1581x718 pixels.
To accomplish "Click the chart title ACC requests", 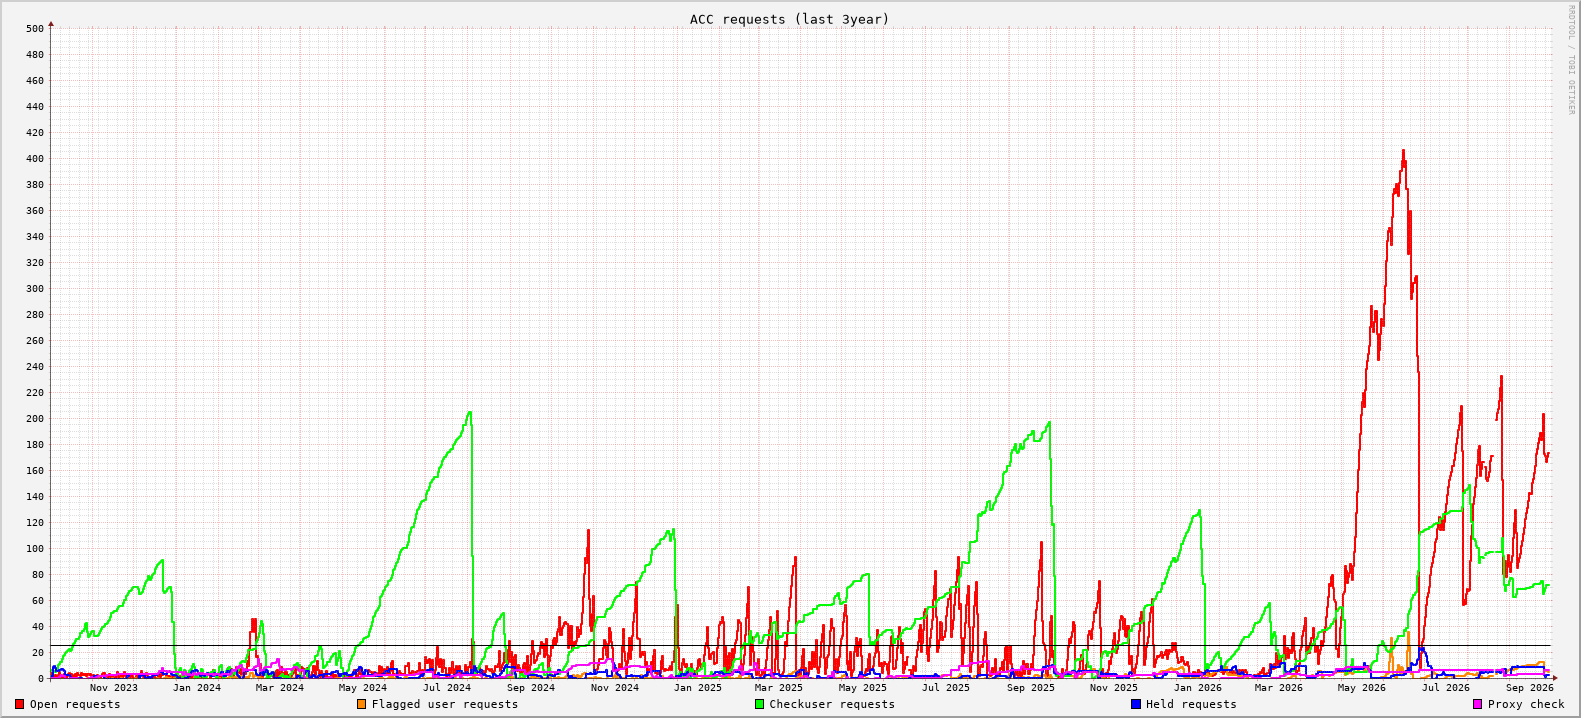I will click(789, 19).
